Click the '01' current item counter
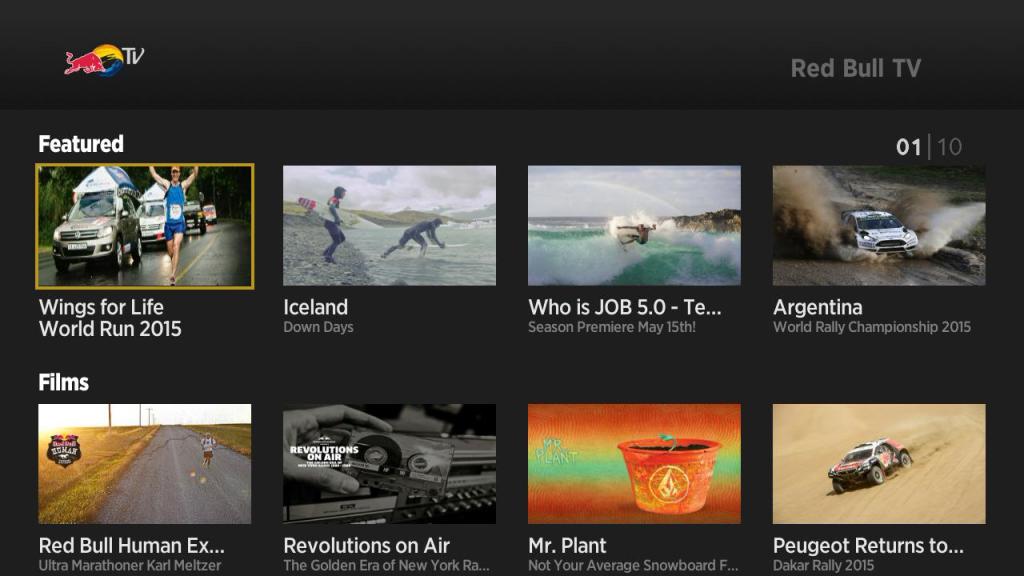This screenshot has width=1024, height=576. [908, 147]
